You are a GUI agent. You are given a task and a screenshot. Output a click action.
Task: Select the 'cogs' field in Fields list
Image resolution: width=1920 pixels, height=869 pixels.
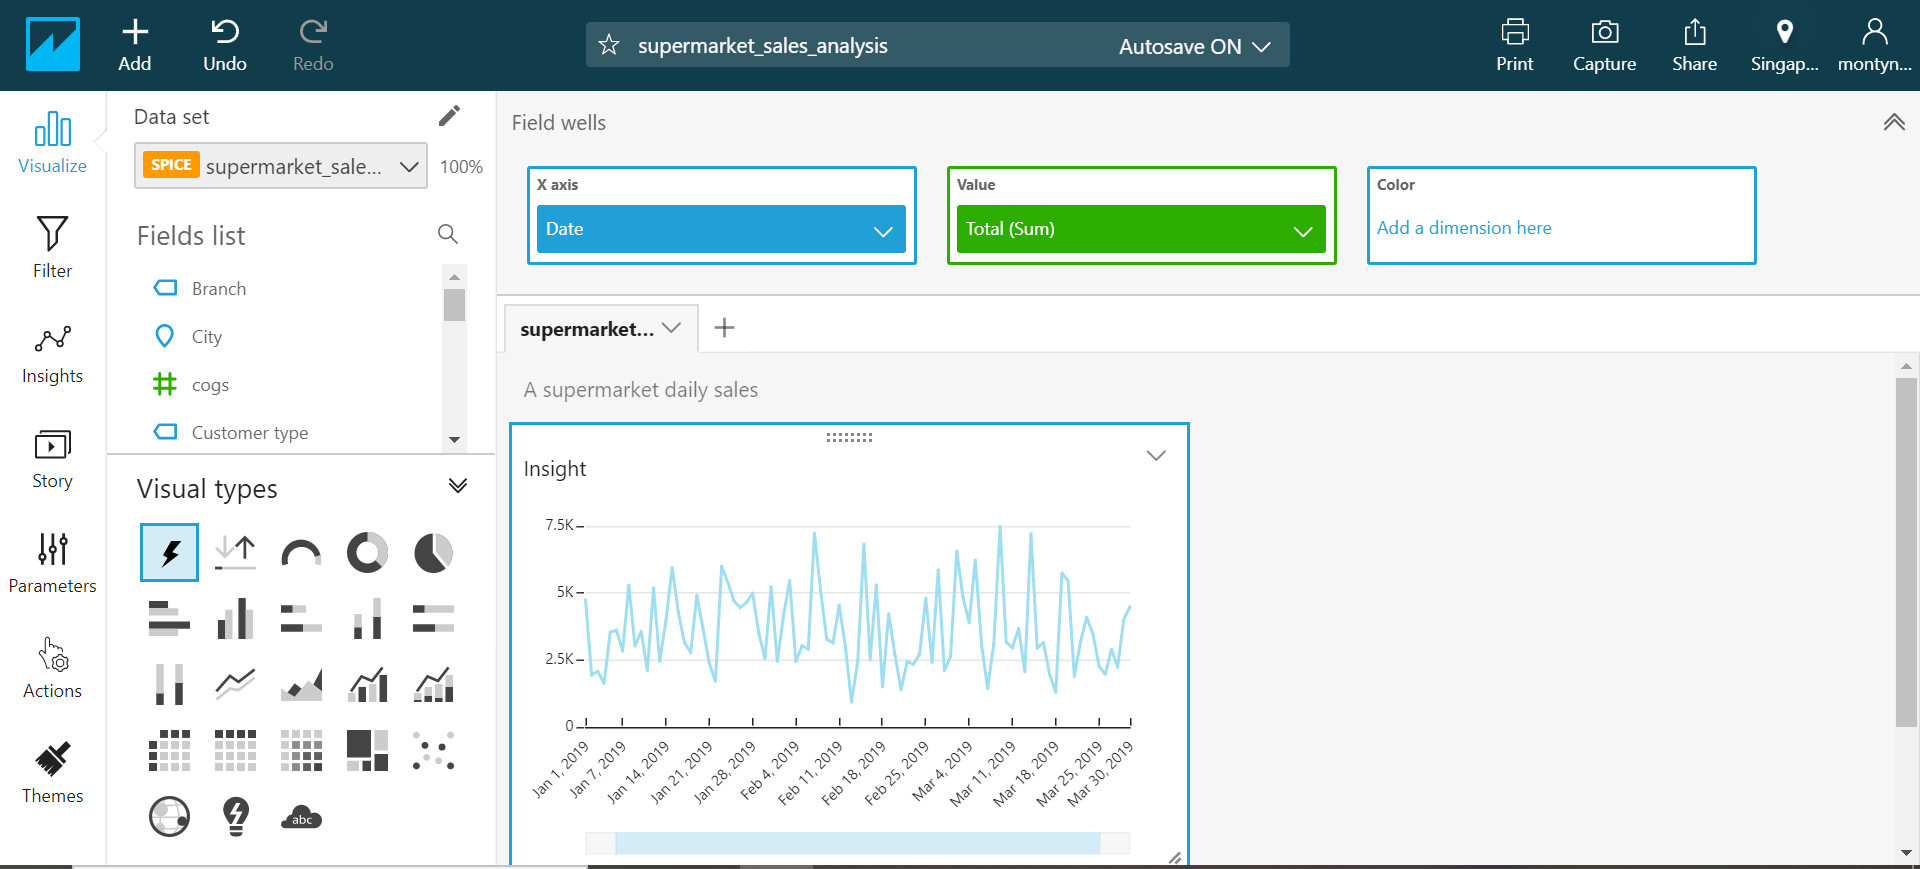coord(210,384)
